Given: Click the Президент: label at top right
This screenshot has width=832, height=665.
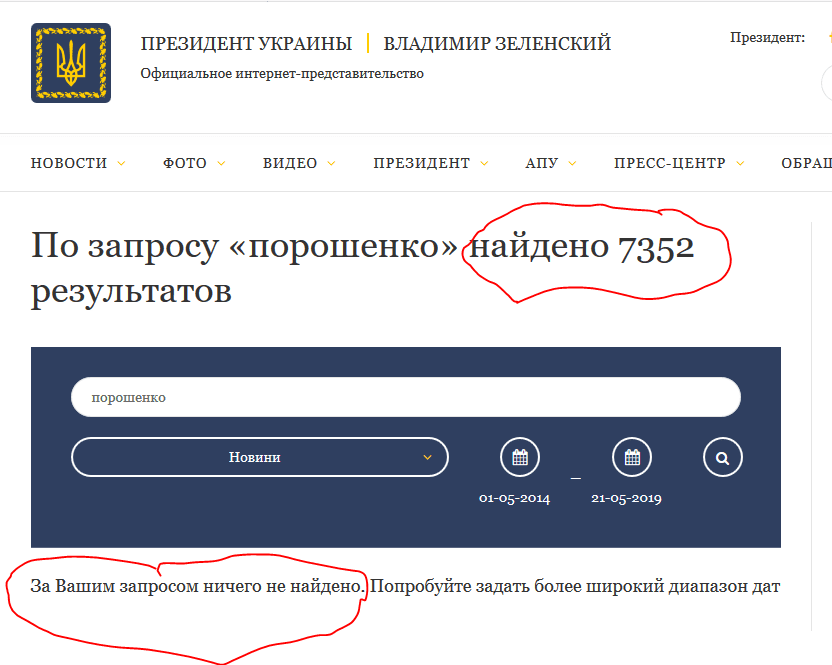Looking at the screenshot, I should (767, 38).
